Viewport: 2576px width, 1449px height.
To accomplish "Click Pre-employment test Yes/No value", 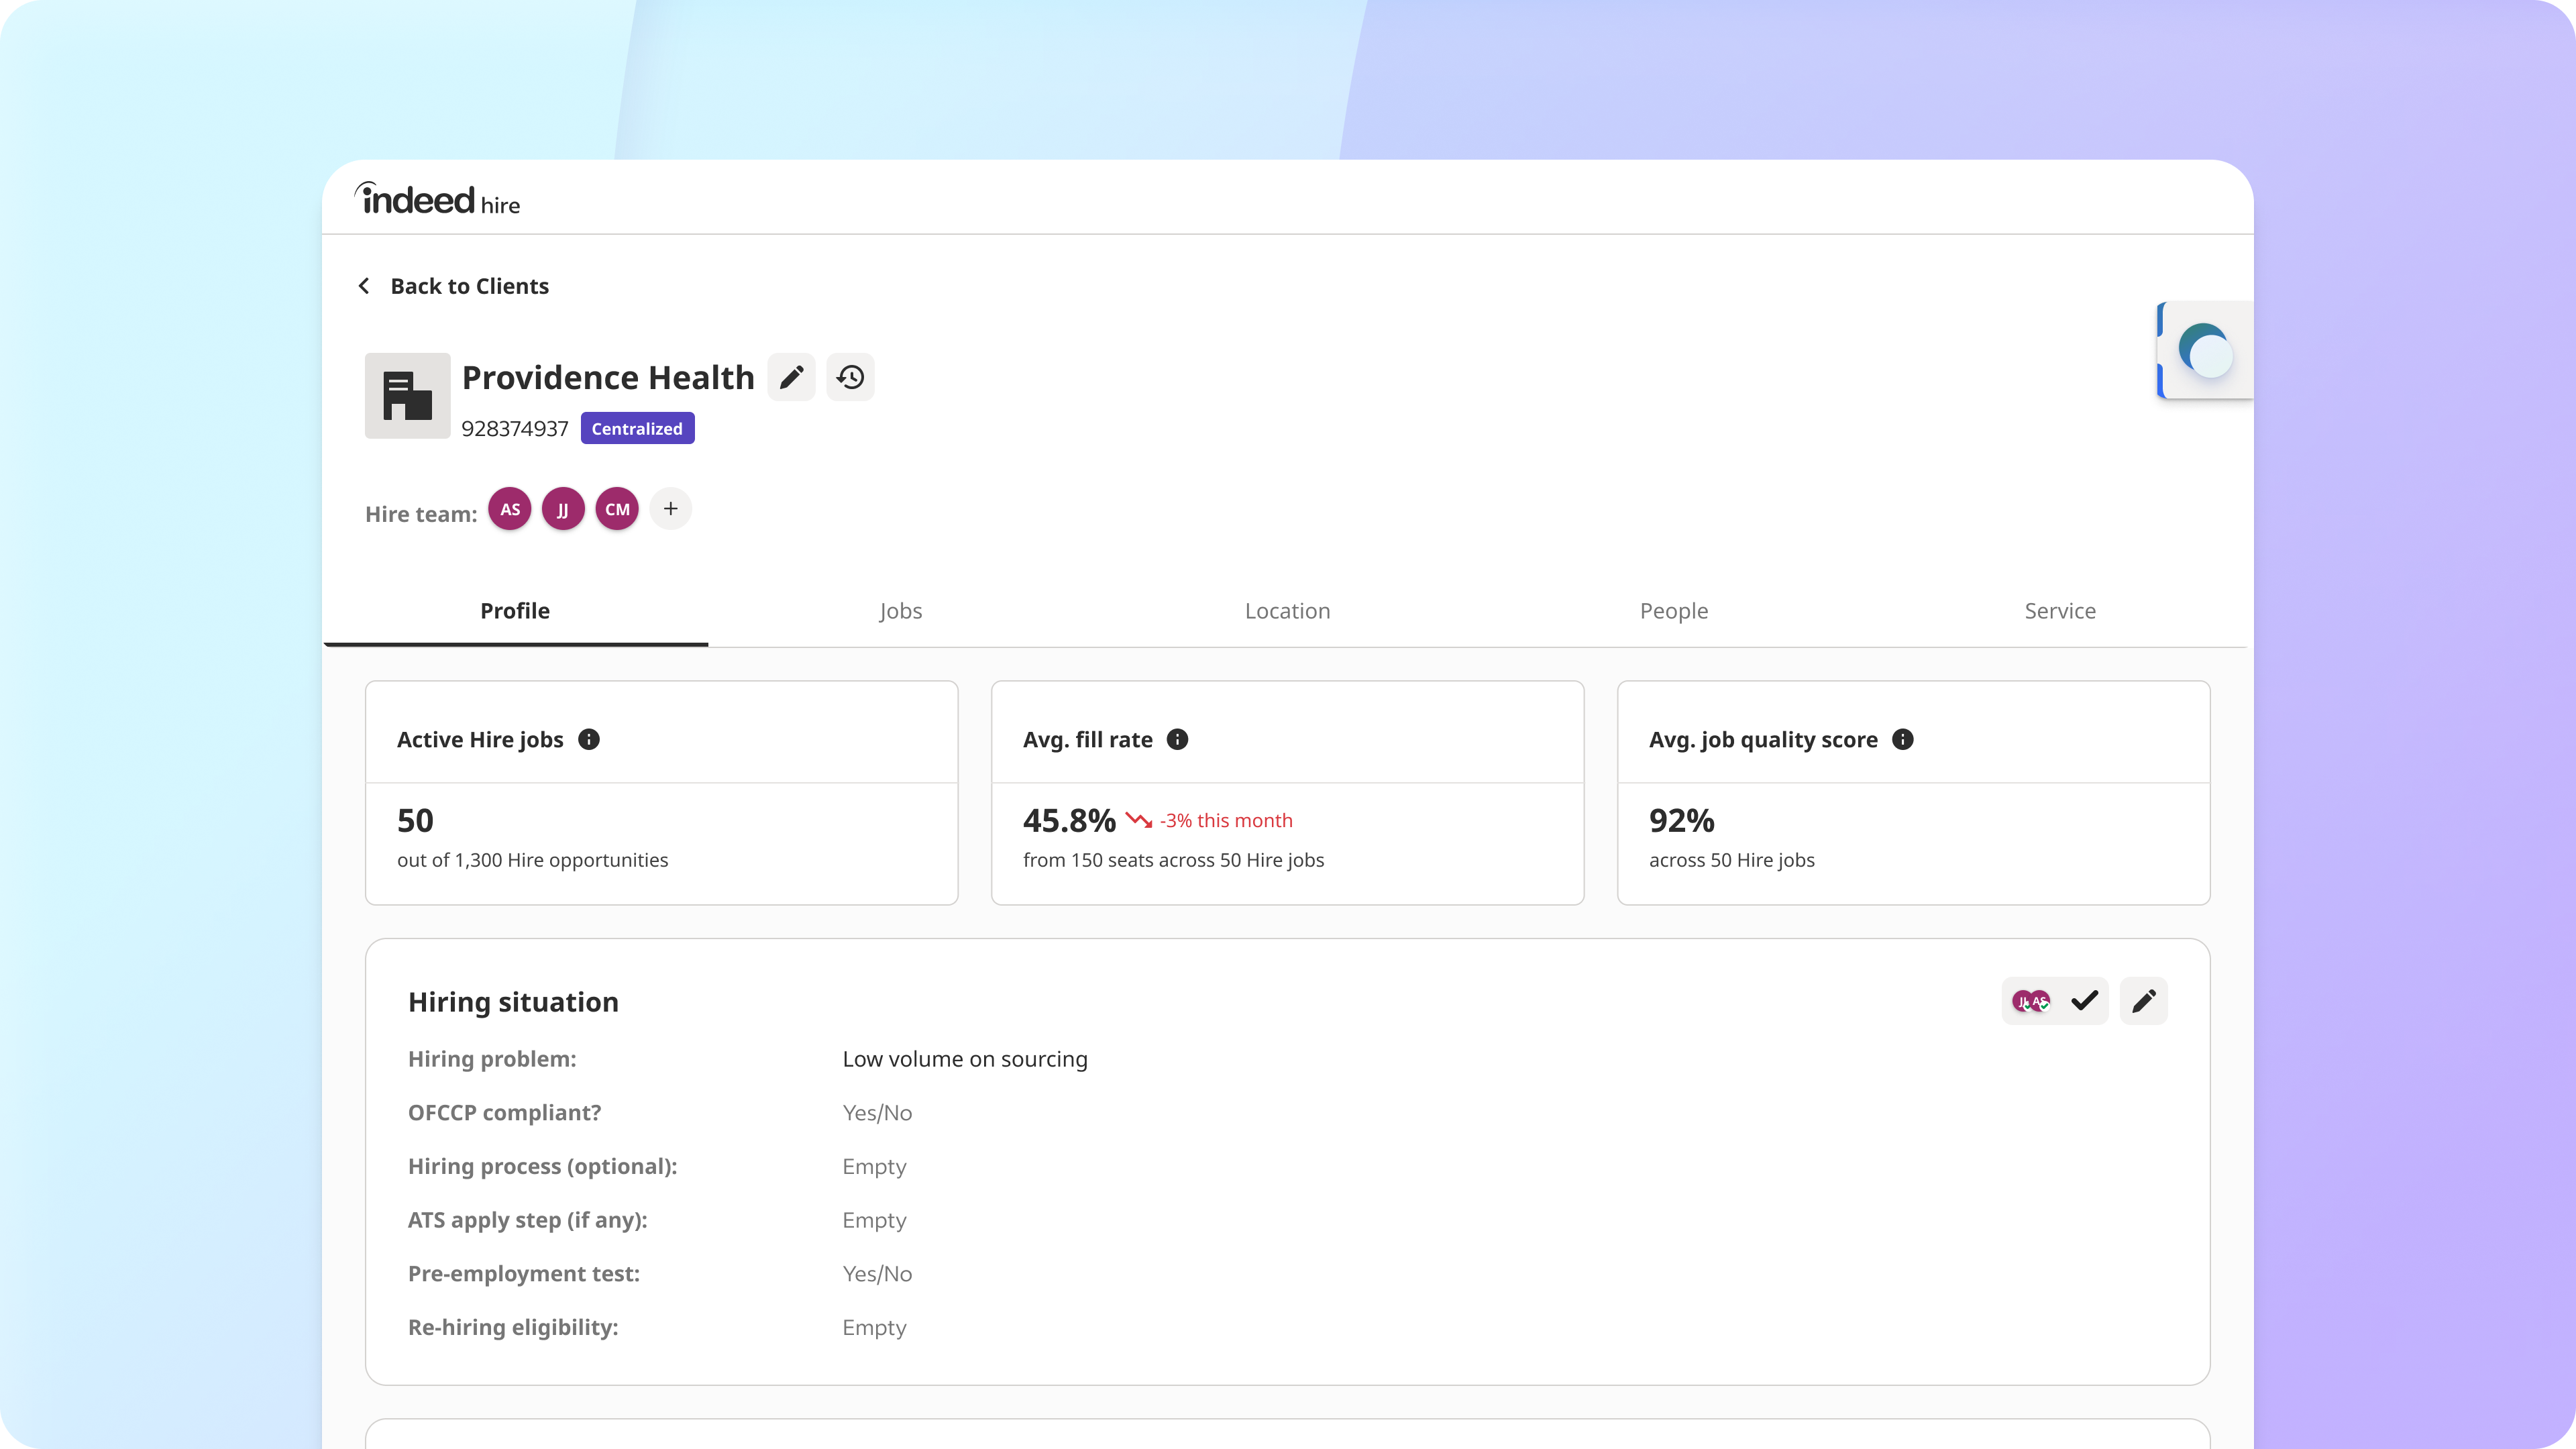I will tap(877, 1274).
